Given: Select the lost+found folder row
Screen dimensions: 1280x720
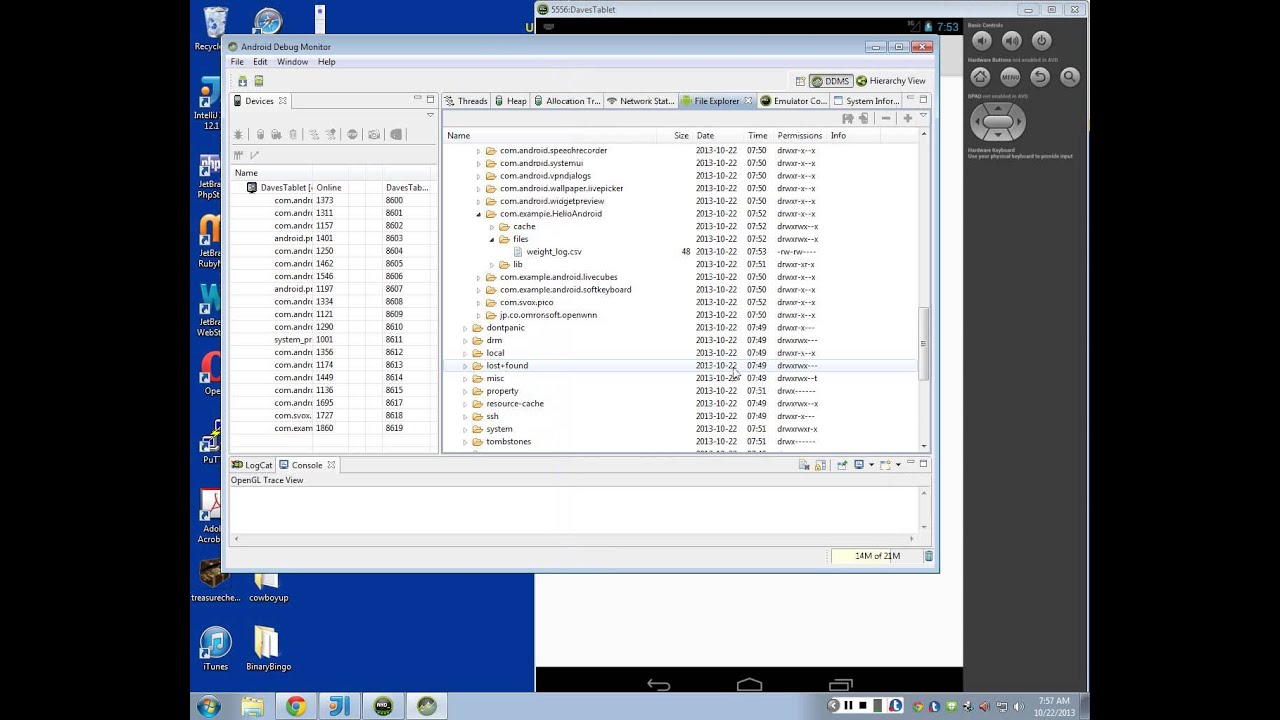Looking at the screenshot, I should click(x=680, y=366).
